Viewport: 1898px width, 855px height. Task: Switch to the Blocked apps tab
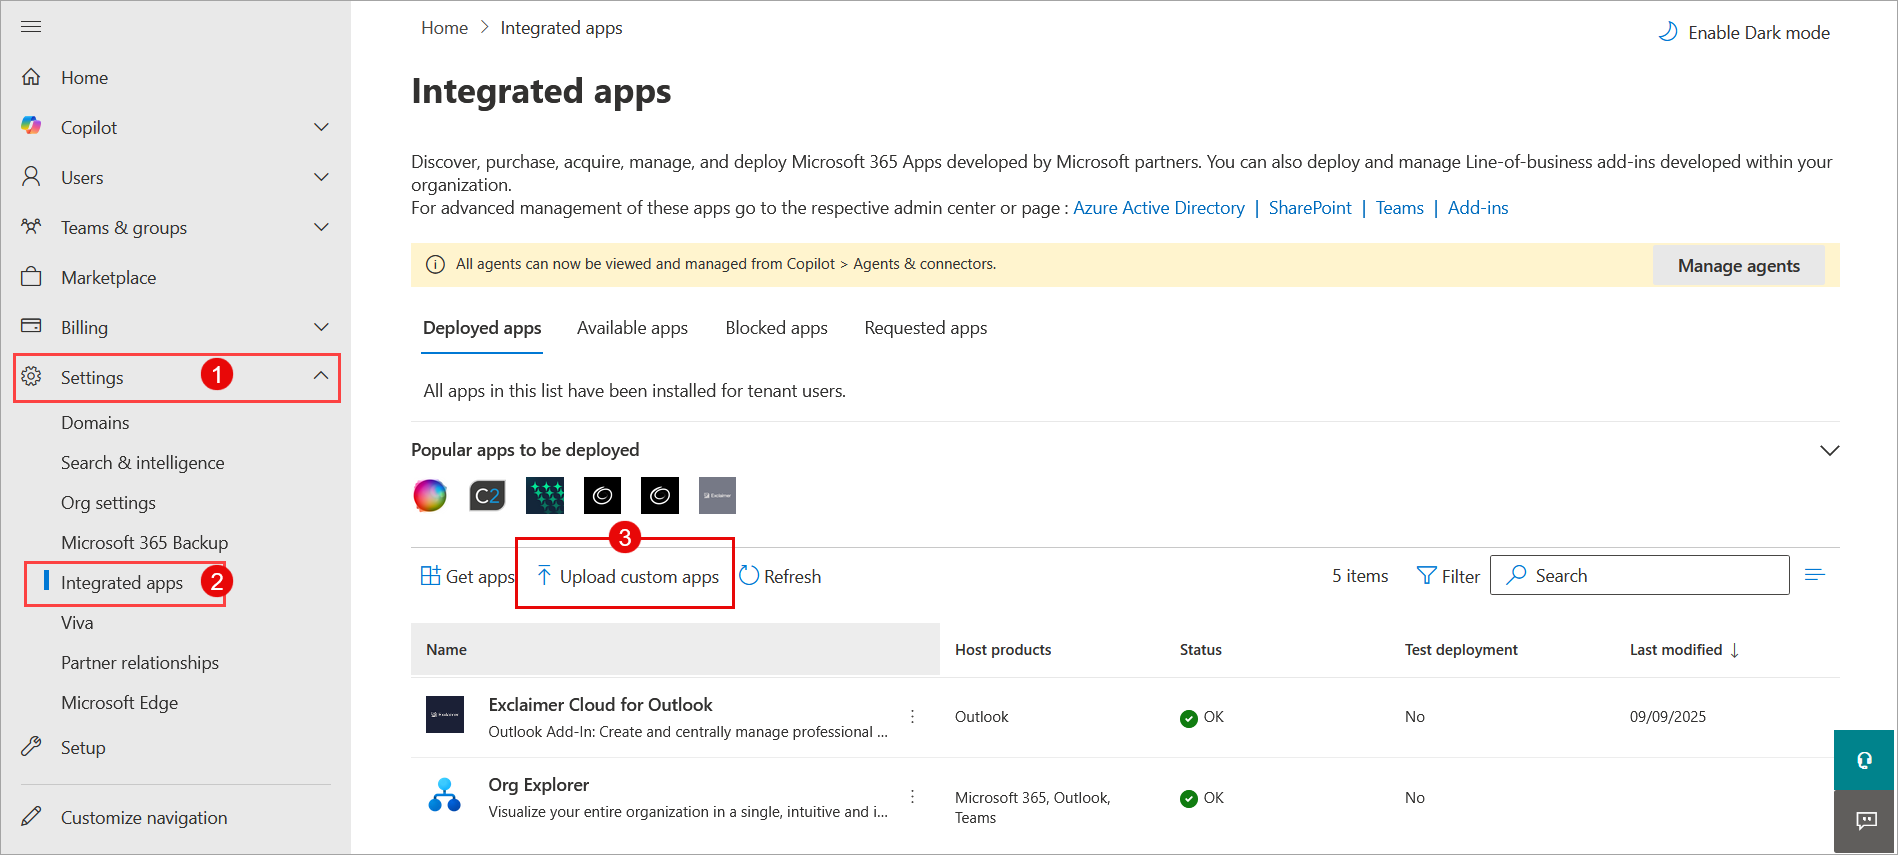(776, 328)
